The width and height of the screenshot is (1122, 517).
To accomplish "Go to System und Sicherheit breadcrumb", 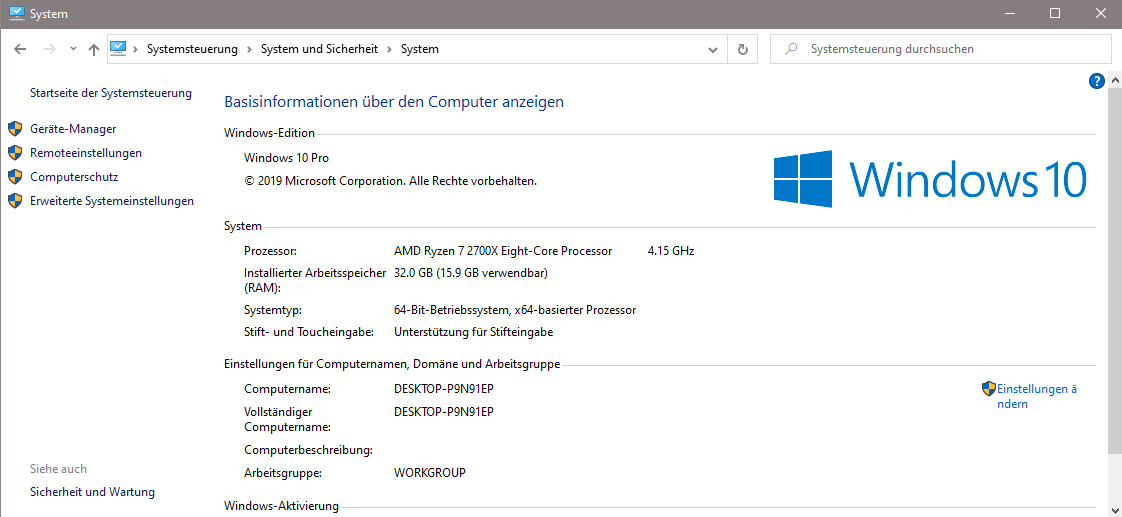I will tap(325, 49).
